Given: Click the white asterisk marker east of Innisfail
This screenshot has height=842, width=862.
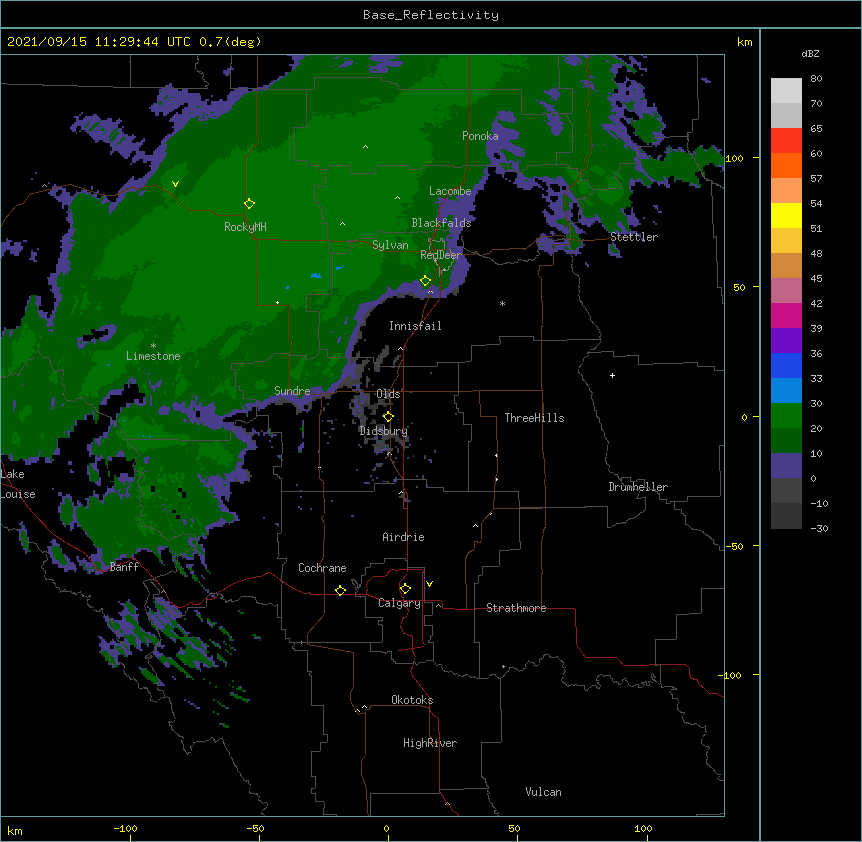Looking at the screenshot, I should click(502, 303).
